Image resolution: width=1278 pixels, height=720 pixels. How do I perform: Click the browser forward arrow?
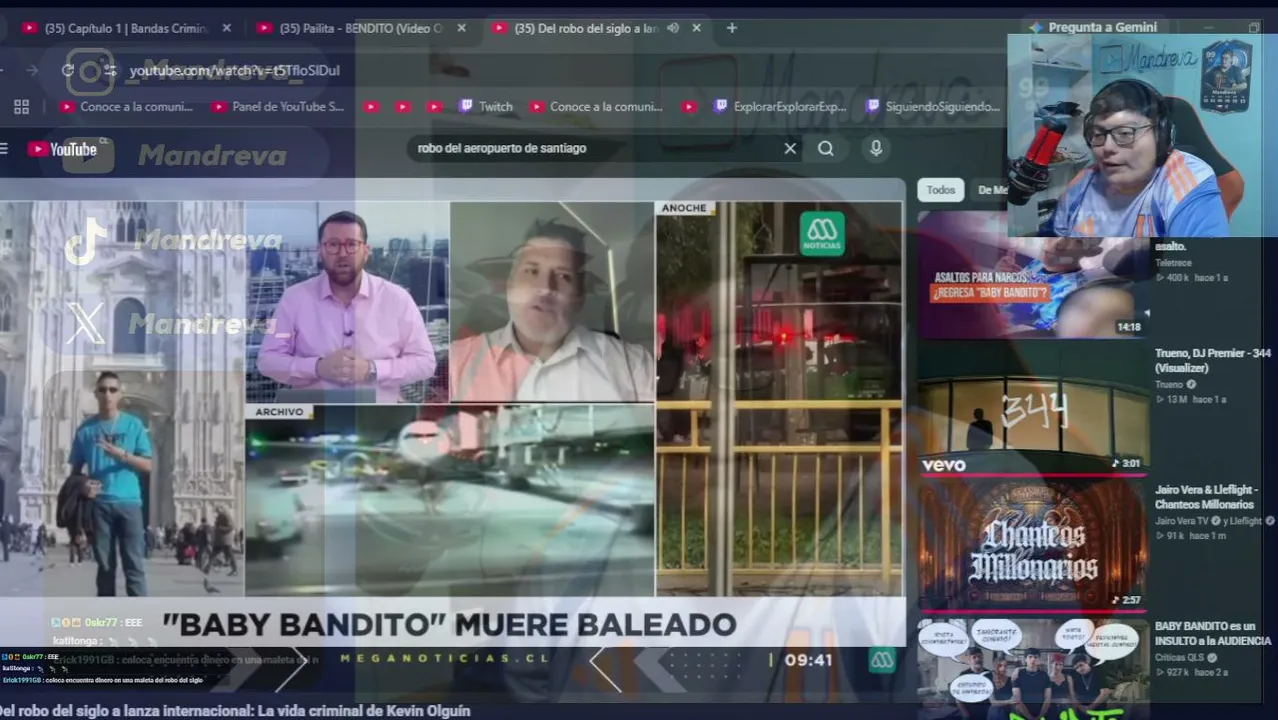click(x=32, y=70)
